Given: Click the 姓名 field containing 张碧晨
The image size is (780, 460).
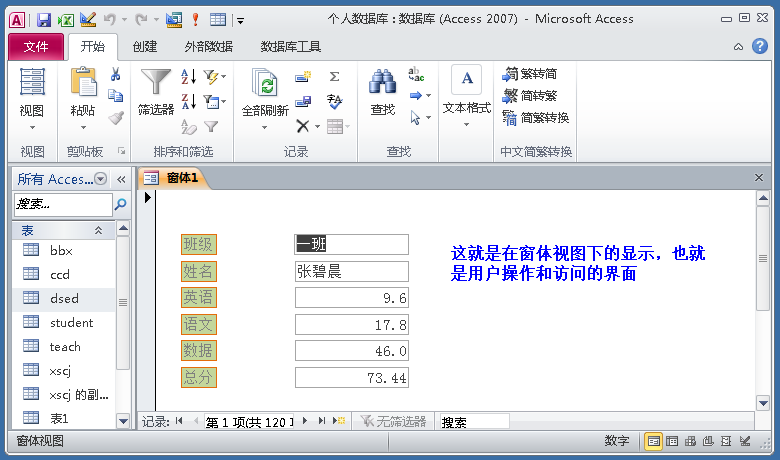Looking at the screenshot, I should [352, 272].
